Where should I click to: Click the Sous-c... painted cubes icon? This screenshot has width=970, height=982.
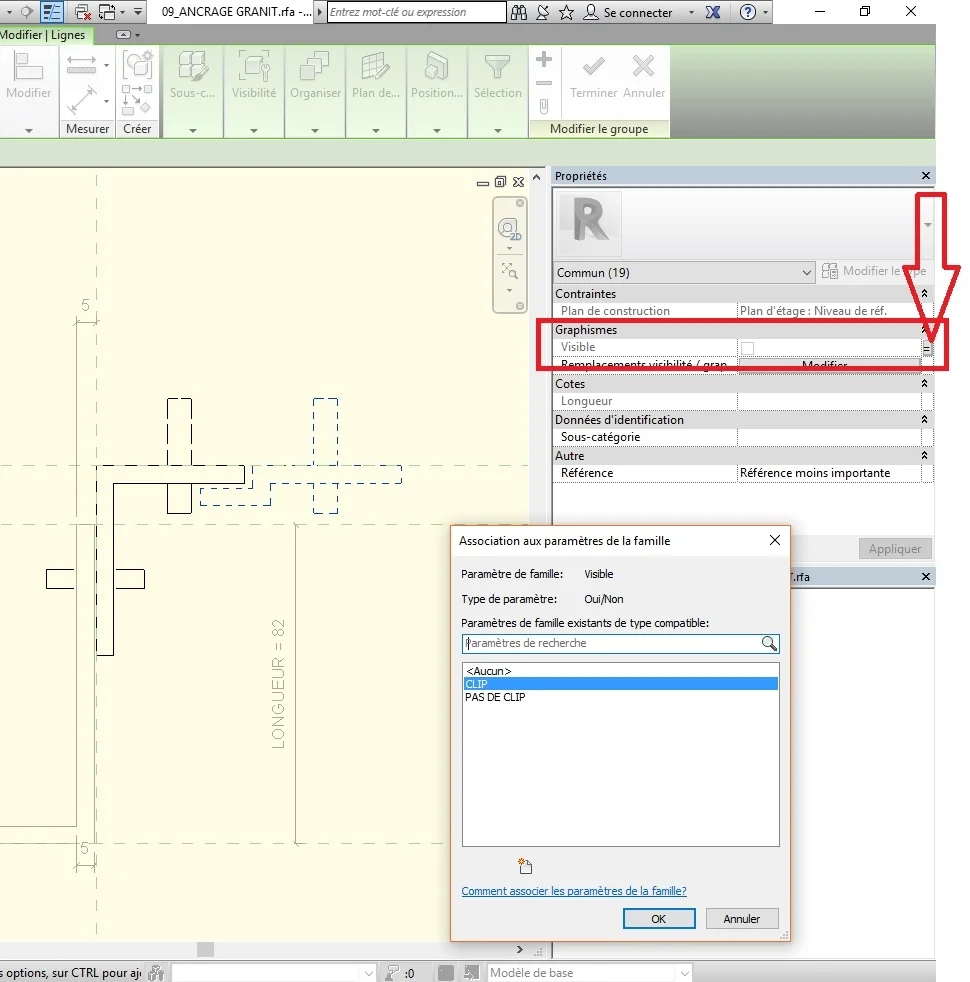point(192,66)
